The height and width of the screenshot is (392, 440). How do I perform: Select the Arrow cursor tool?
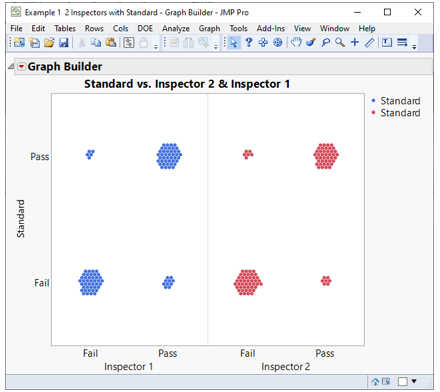(x=234, y=42)
